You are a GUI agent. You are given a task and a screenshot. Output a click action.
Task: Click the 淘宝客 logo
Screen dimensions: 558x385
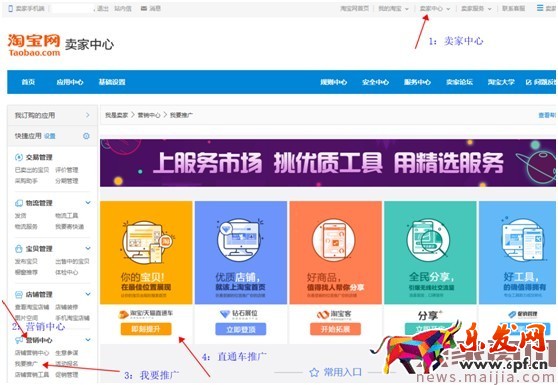334,314
